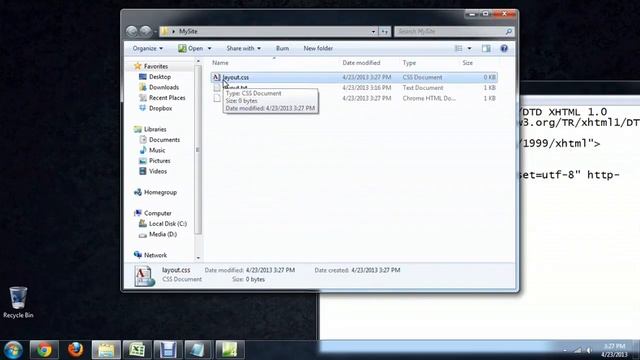
Task: Change view with the view icon
Action: [x=458, y=49]
